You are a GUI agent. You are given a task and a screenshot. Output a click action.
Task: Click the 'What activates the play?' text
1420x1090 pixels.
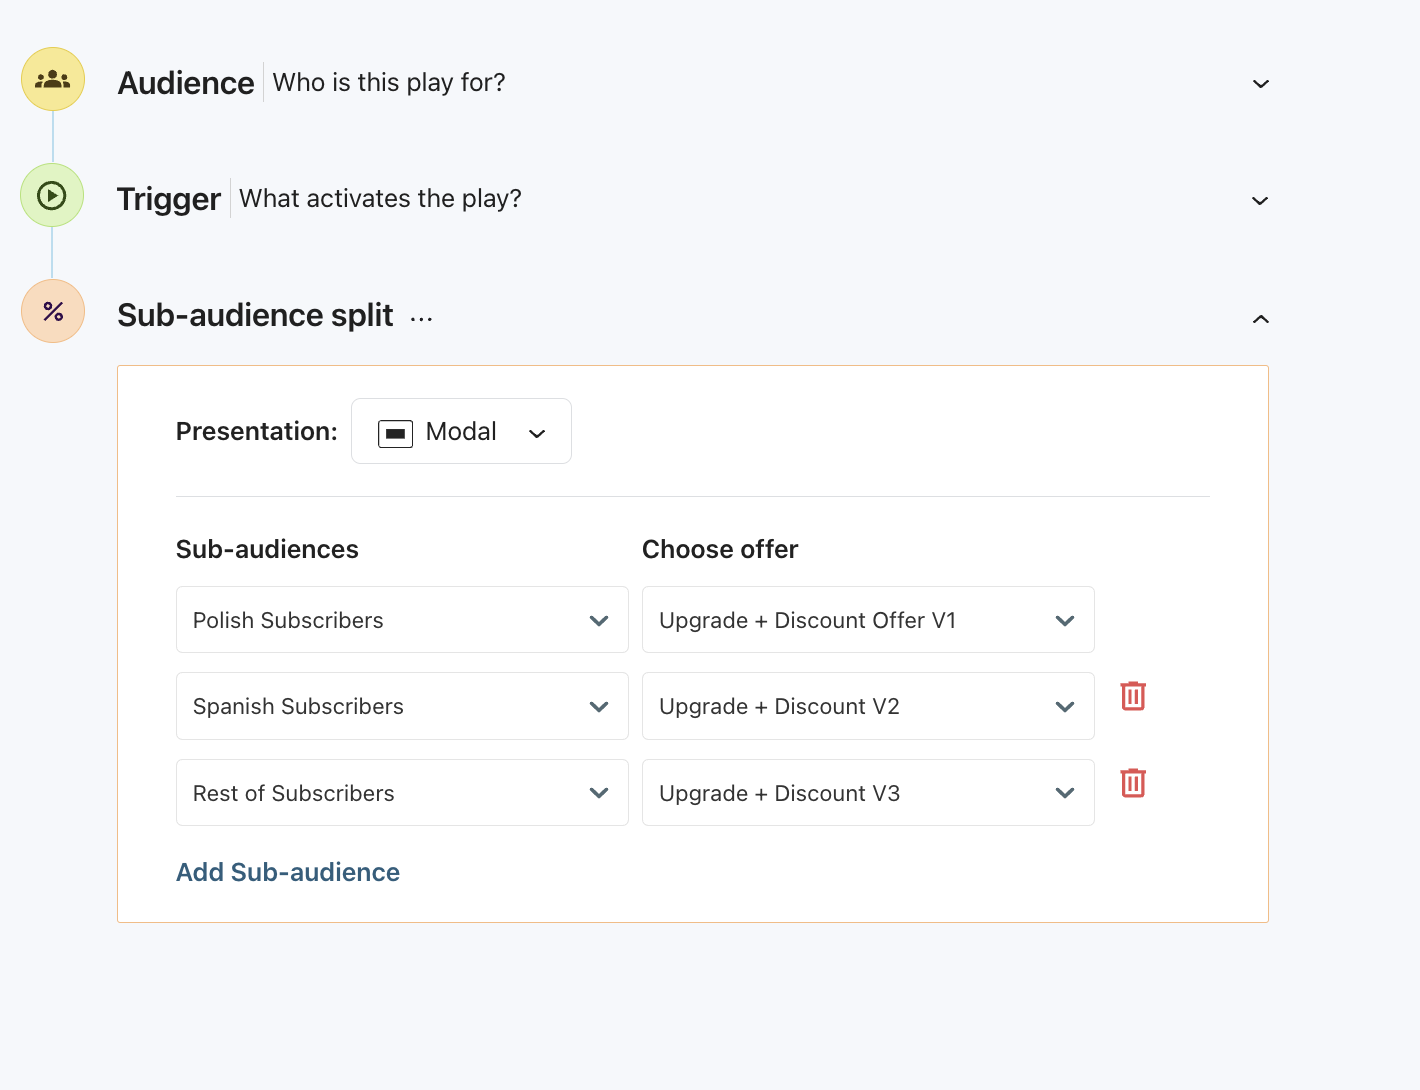coord(380,198)
